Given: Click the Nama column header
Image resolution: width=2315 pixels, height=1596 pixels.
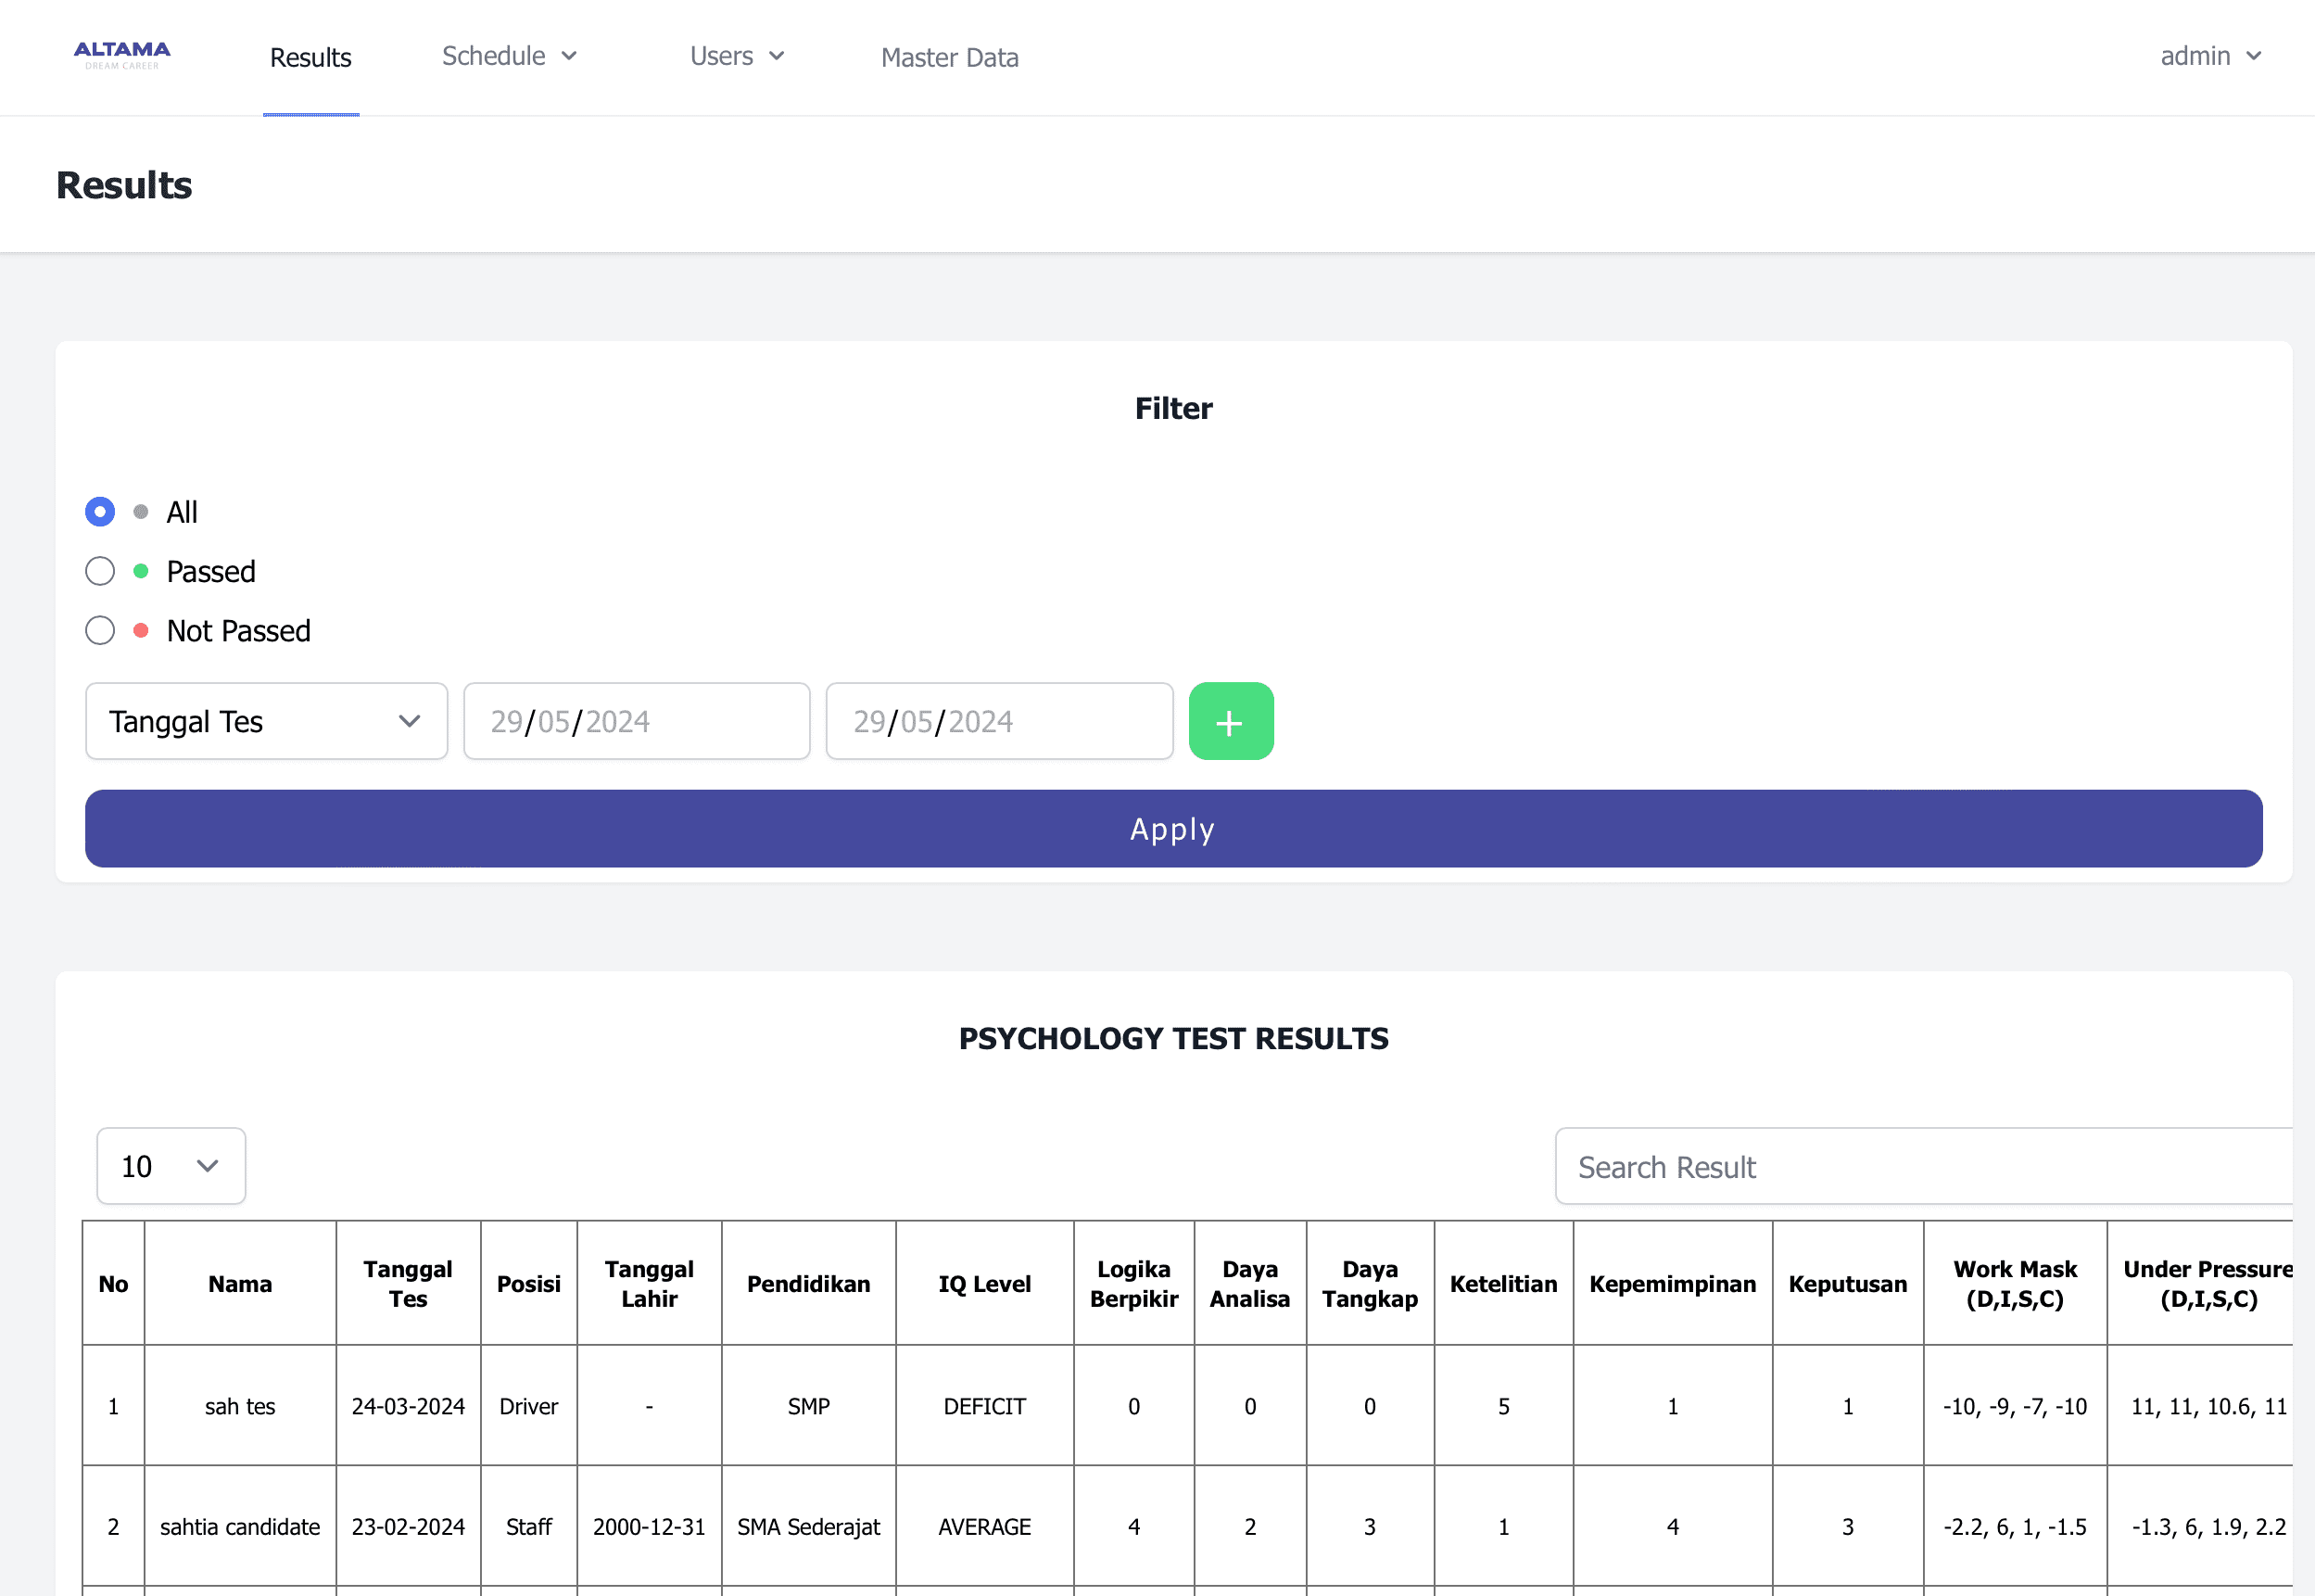Looking at the screenshot, I should point(240,1283).
